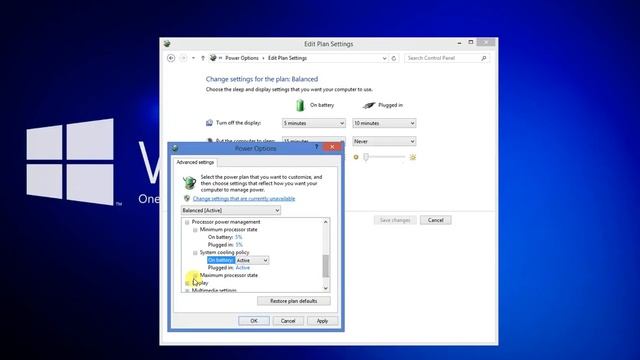Click the settings tree scroll down arrow

coord(326,288)
